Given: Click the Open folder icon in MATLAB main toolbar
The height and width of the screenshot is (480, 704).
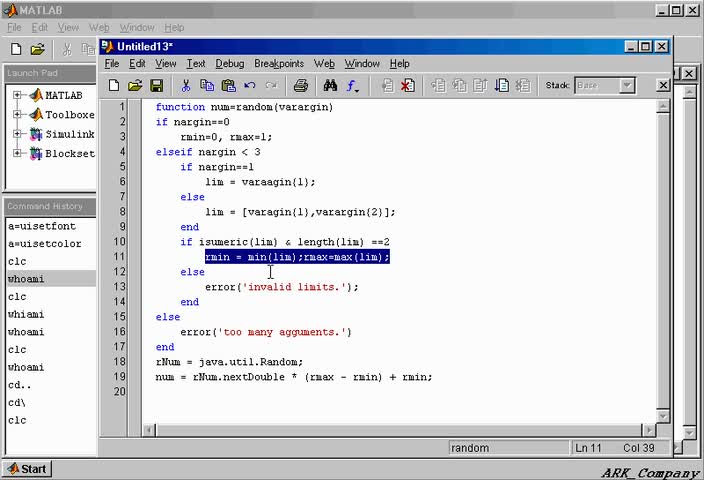Looking at the screenshot, I should tap(38, 49).
